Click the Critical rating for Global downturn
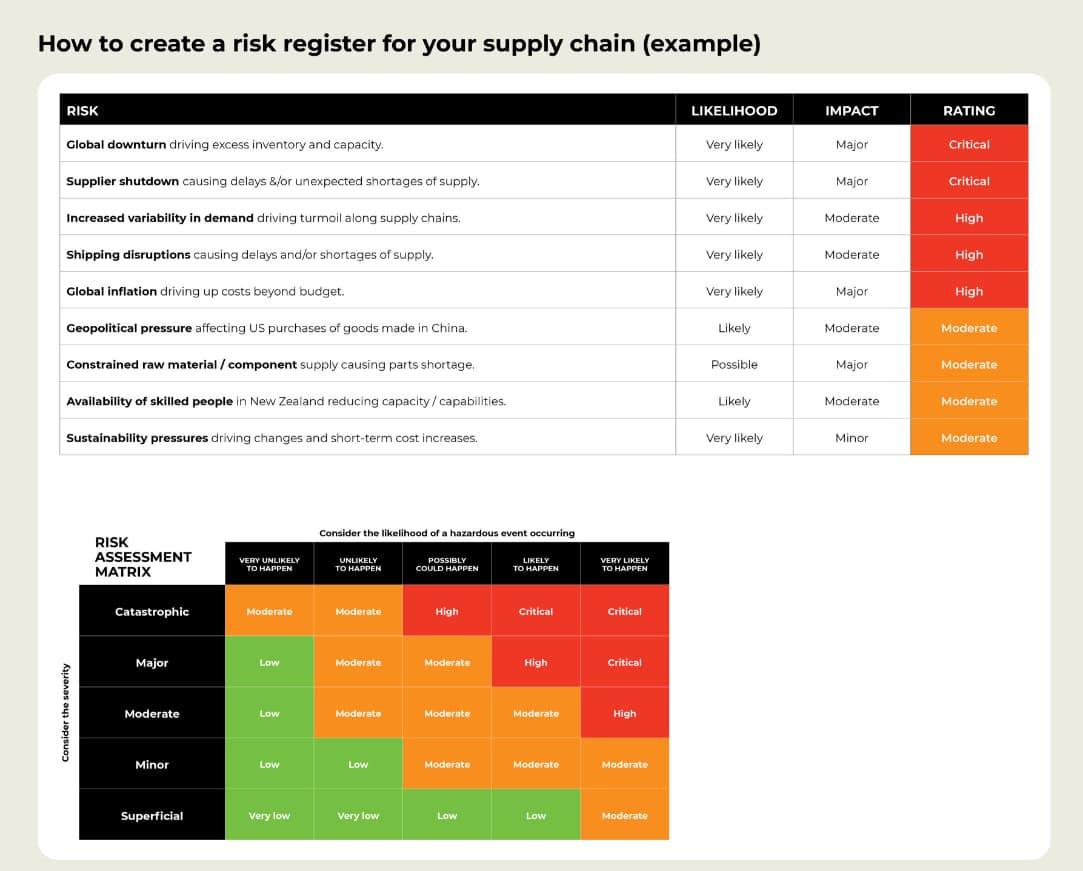Screen dimensions: 1083x871 [x=968, y=143]
